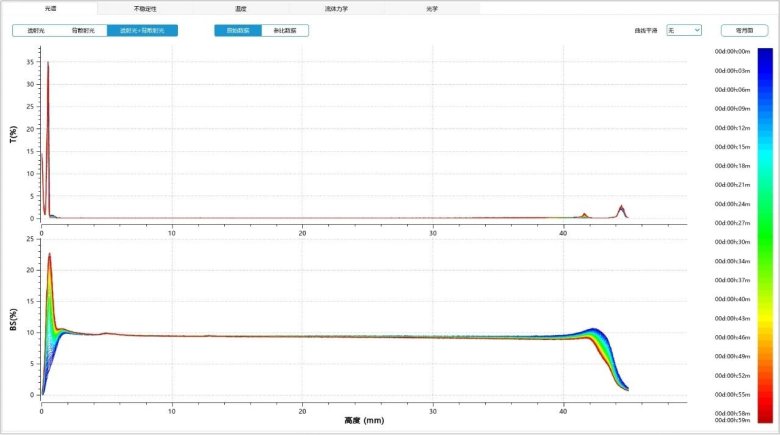
Task: Select the tab between 不稳定性 and 流体力学
Action: (241, 8)
